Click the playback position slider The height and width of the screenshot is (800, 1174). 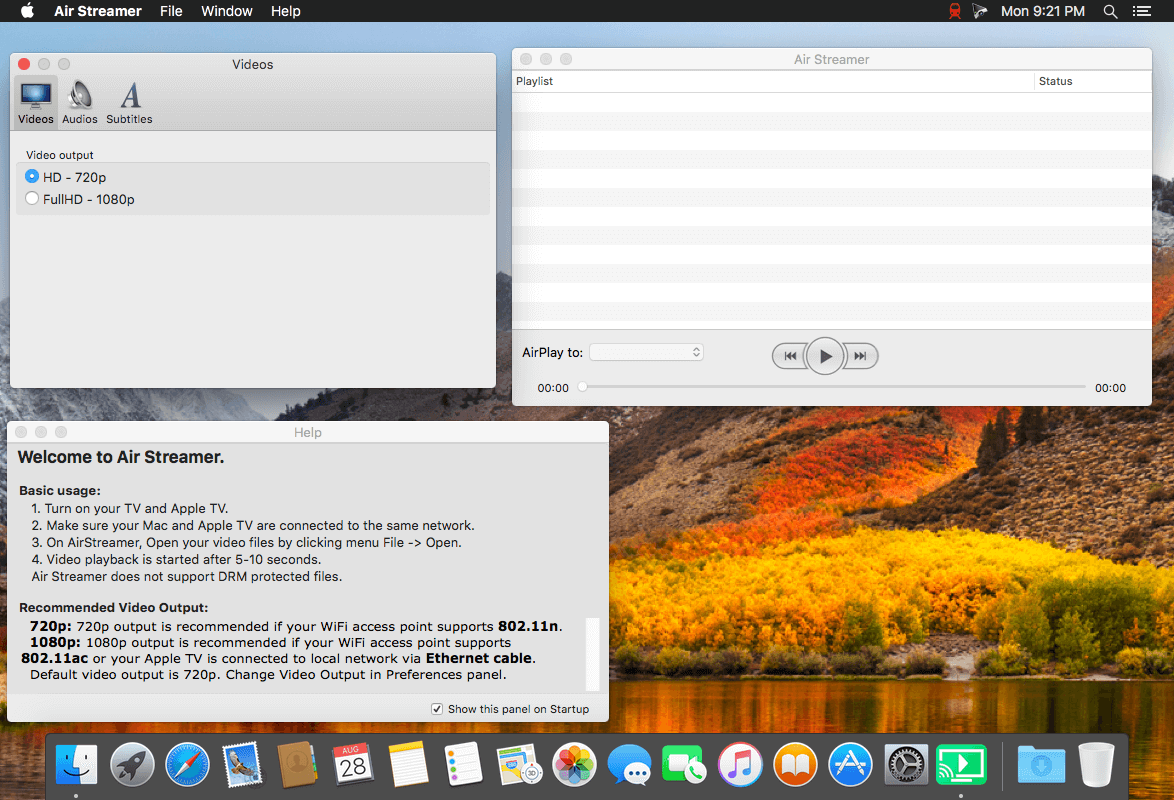[x=833, y=387]
